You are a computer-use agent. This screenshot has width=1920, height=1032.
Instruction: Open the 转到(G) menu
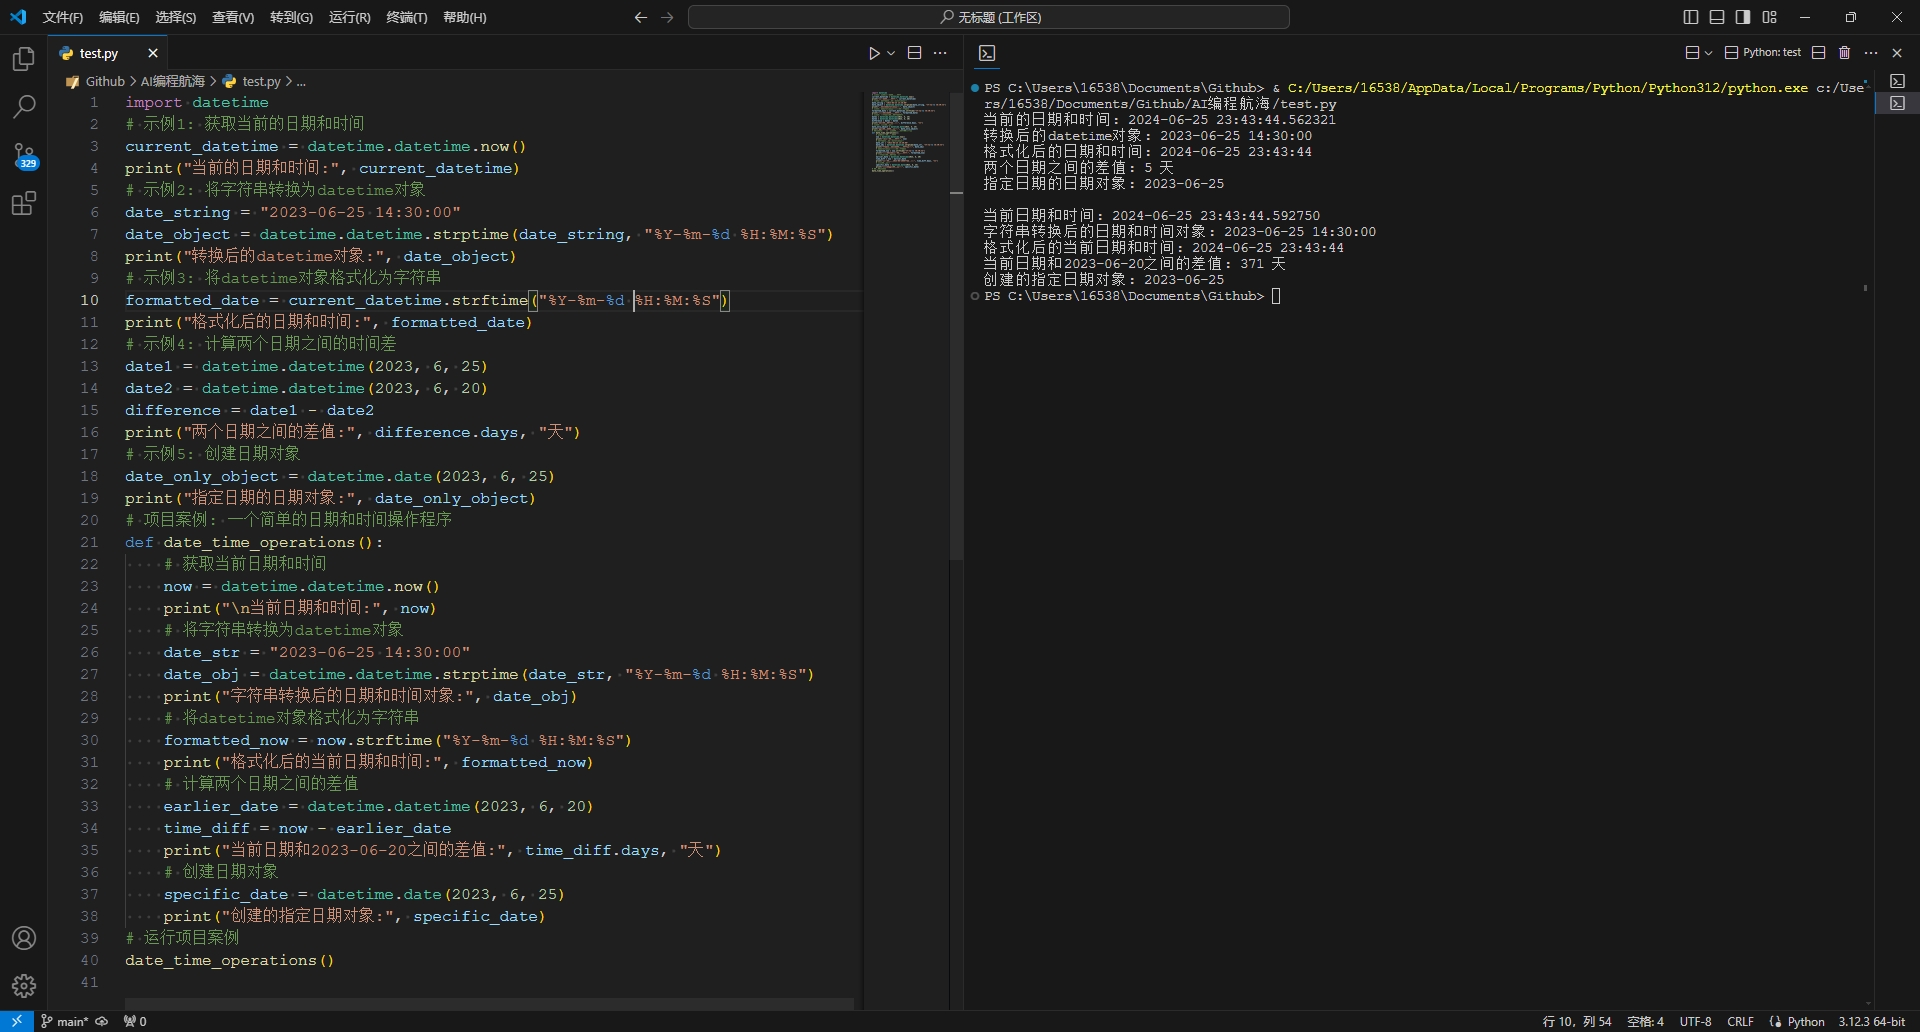click(291, 17)
